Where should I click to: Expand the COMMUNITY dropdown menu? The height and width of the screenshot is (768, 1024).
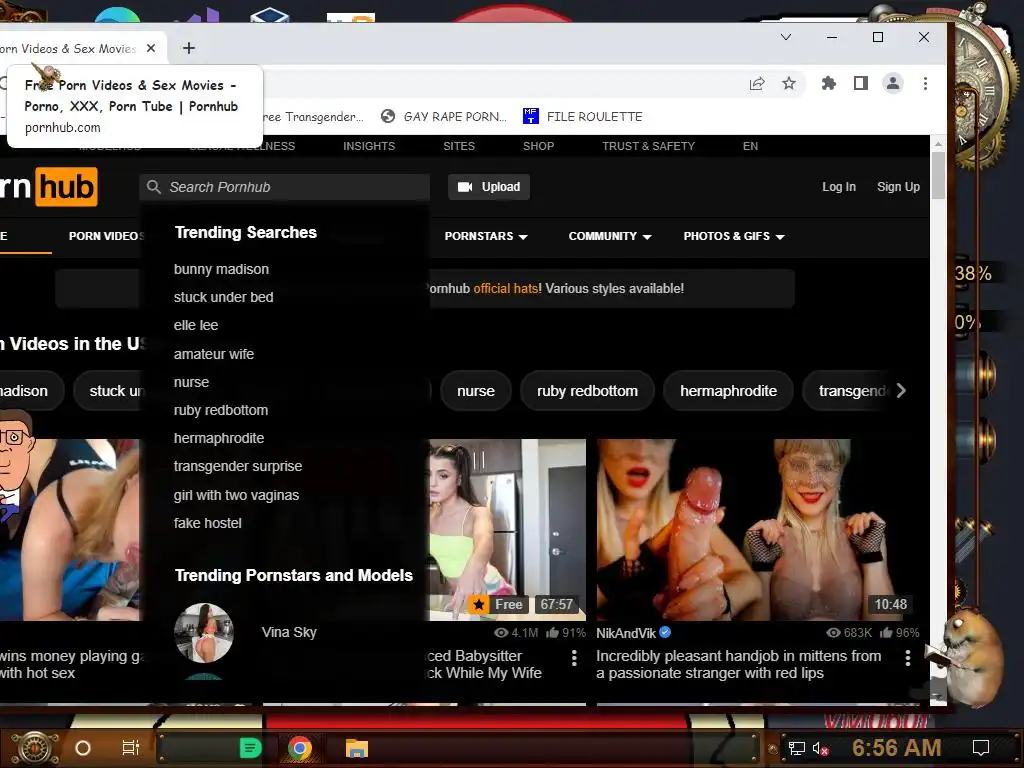click(610, 236)
